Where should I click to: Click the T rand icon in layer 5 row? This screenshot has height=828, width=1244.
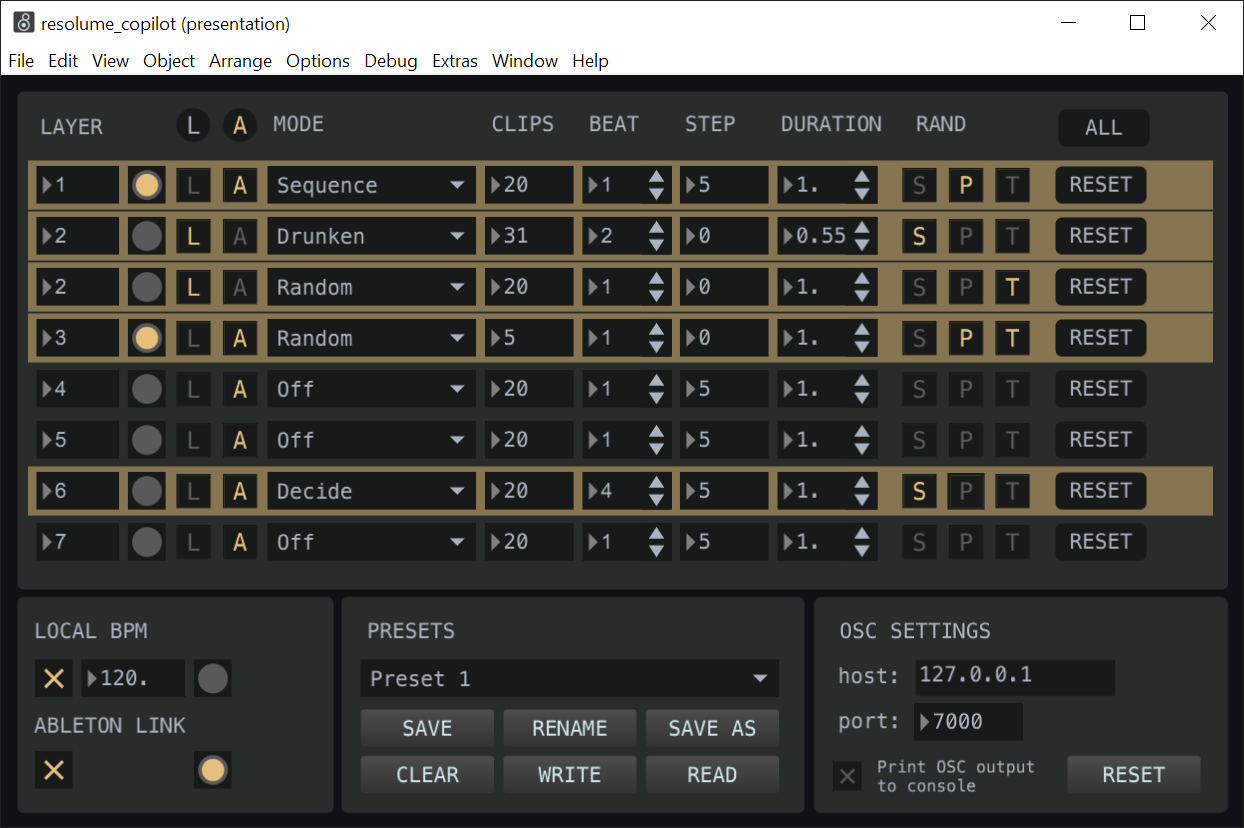click(1013, 440)
